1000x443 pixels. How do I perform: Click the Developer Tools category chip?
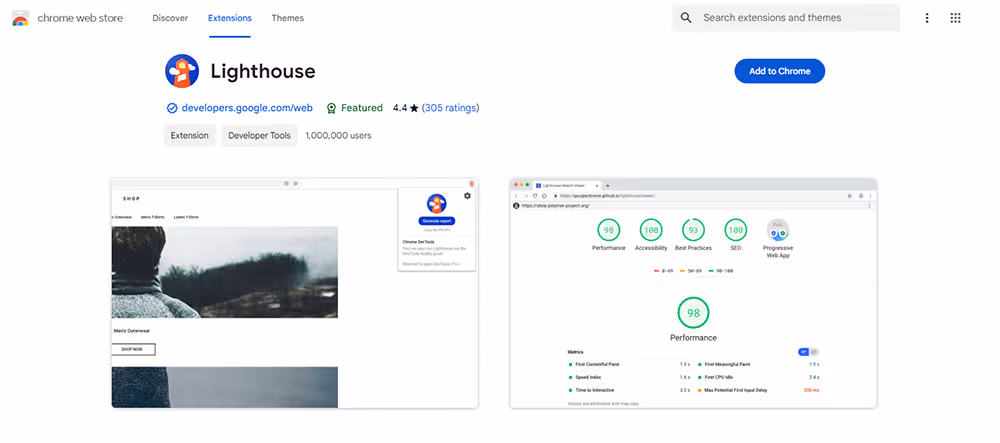click(x=259, y=135)
